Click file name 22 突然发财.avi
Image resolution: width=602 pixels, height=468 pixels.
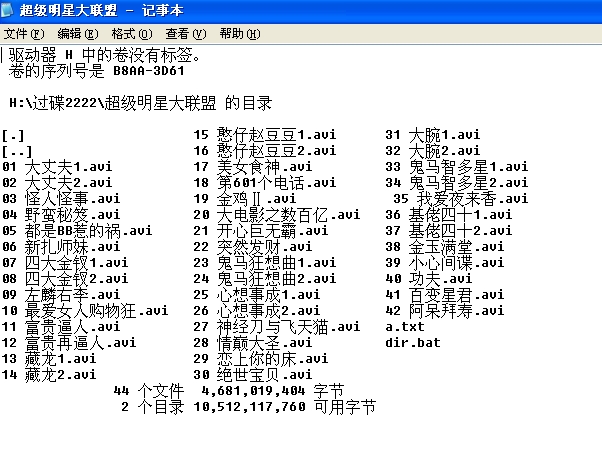[253, 247]
